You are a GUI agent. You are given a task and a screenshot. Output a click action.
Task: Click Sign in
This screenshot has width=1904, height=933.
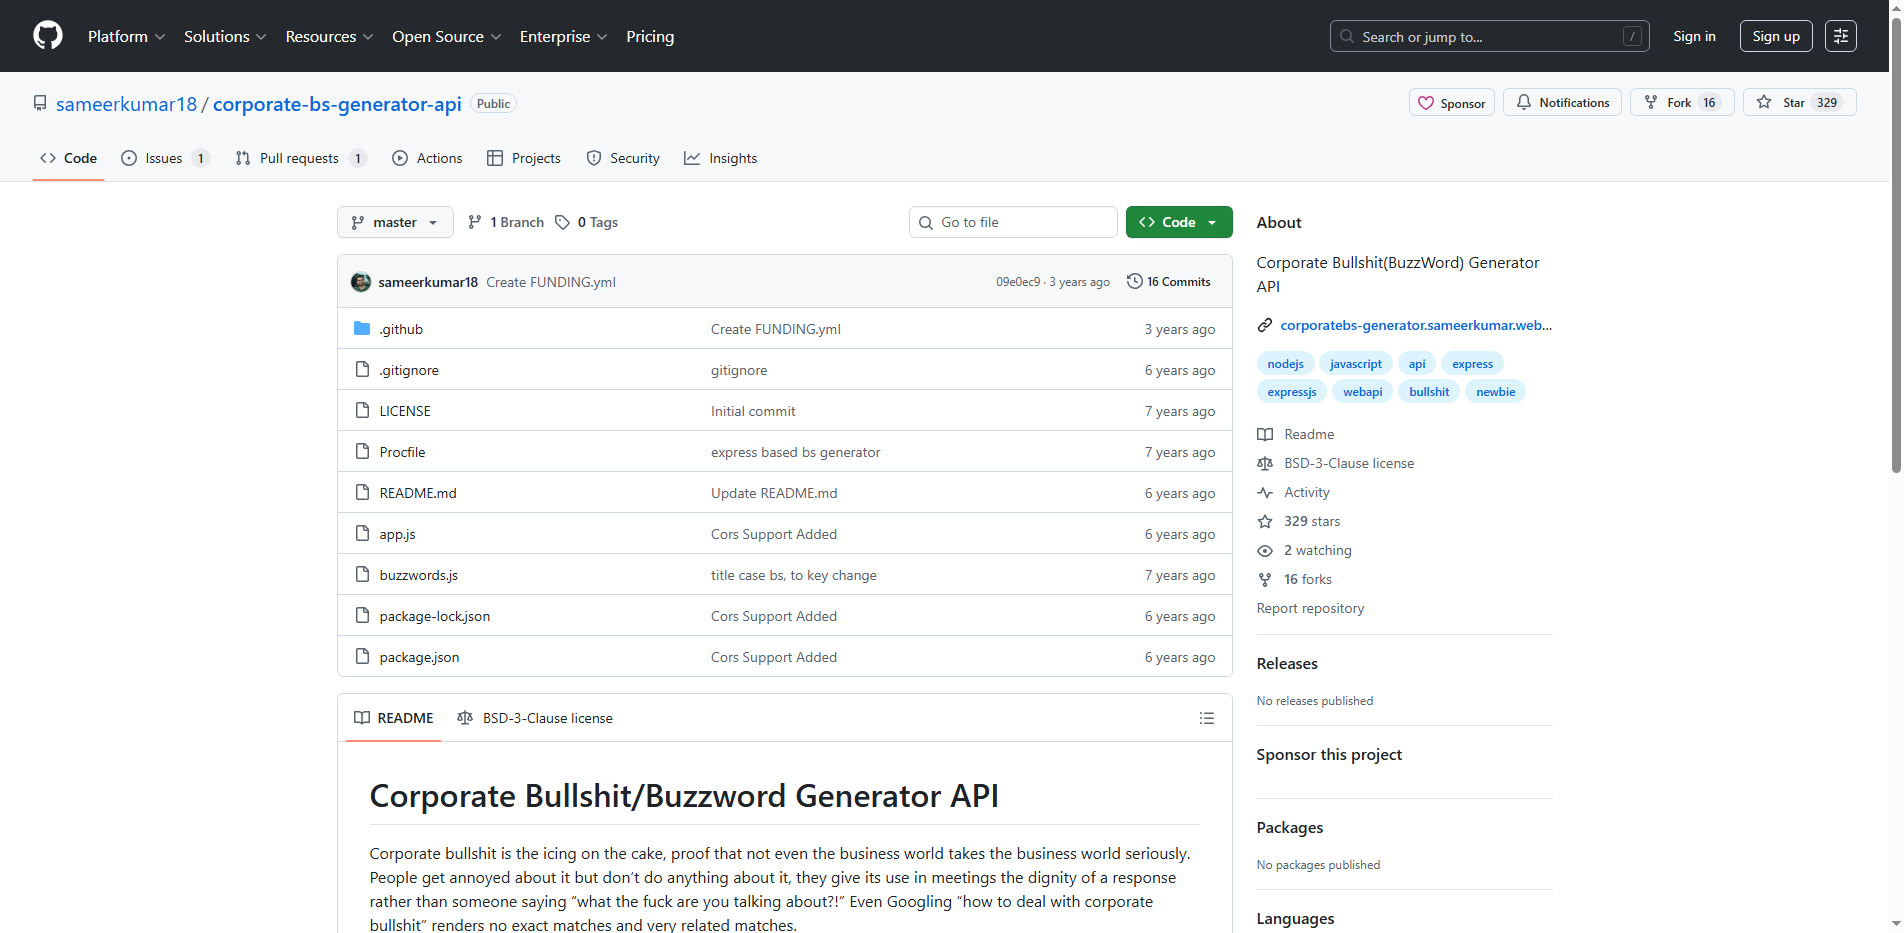(1694, 36)
